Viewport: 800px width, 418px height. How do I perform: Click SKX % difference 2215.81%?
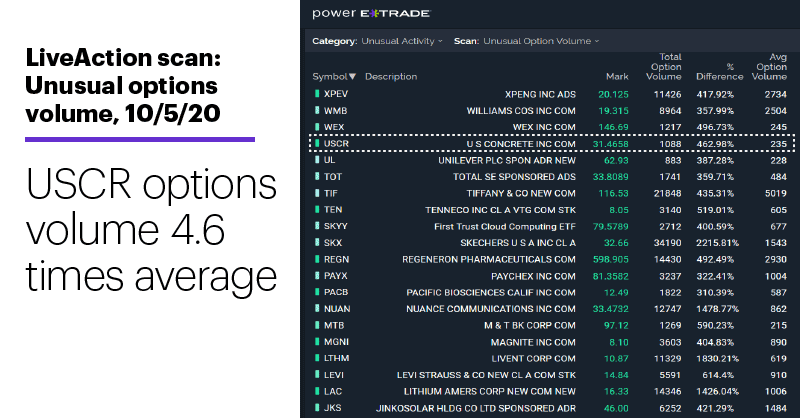coord(717,243)
